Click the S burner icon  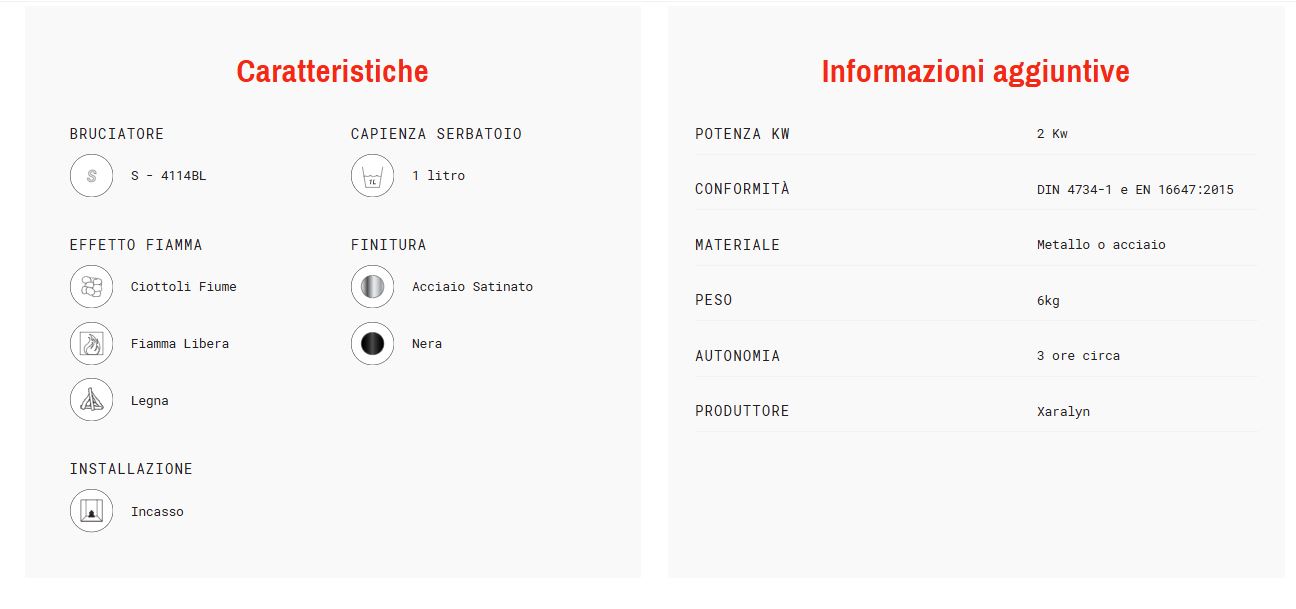pyautogui.click(x=91, y=176)
